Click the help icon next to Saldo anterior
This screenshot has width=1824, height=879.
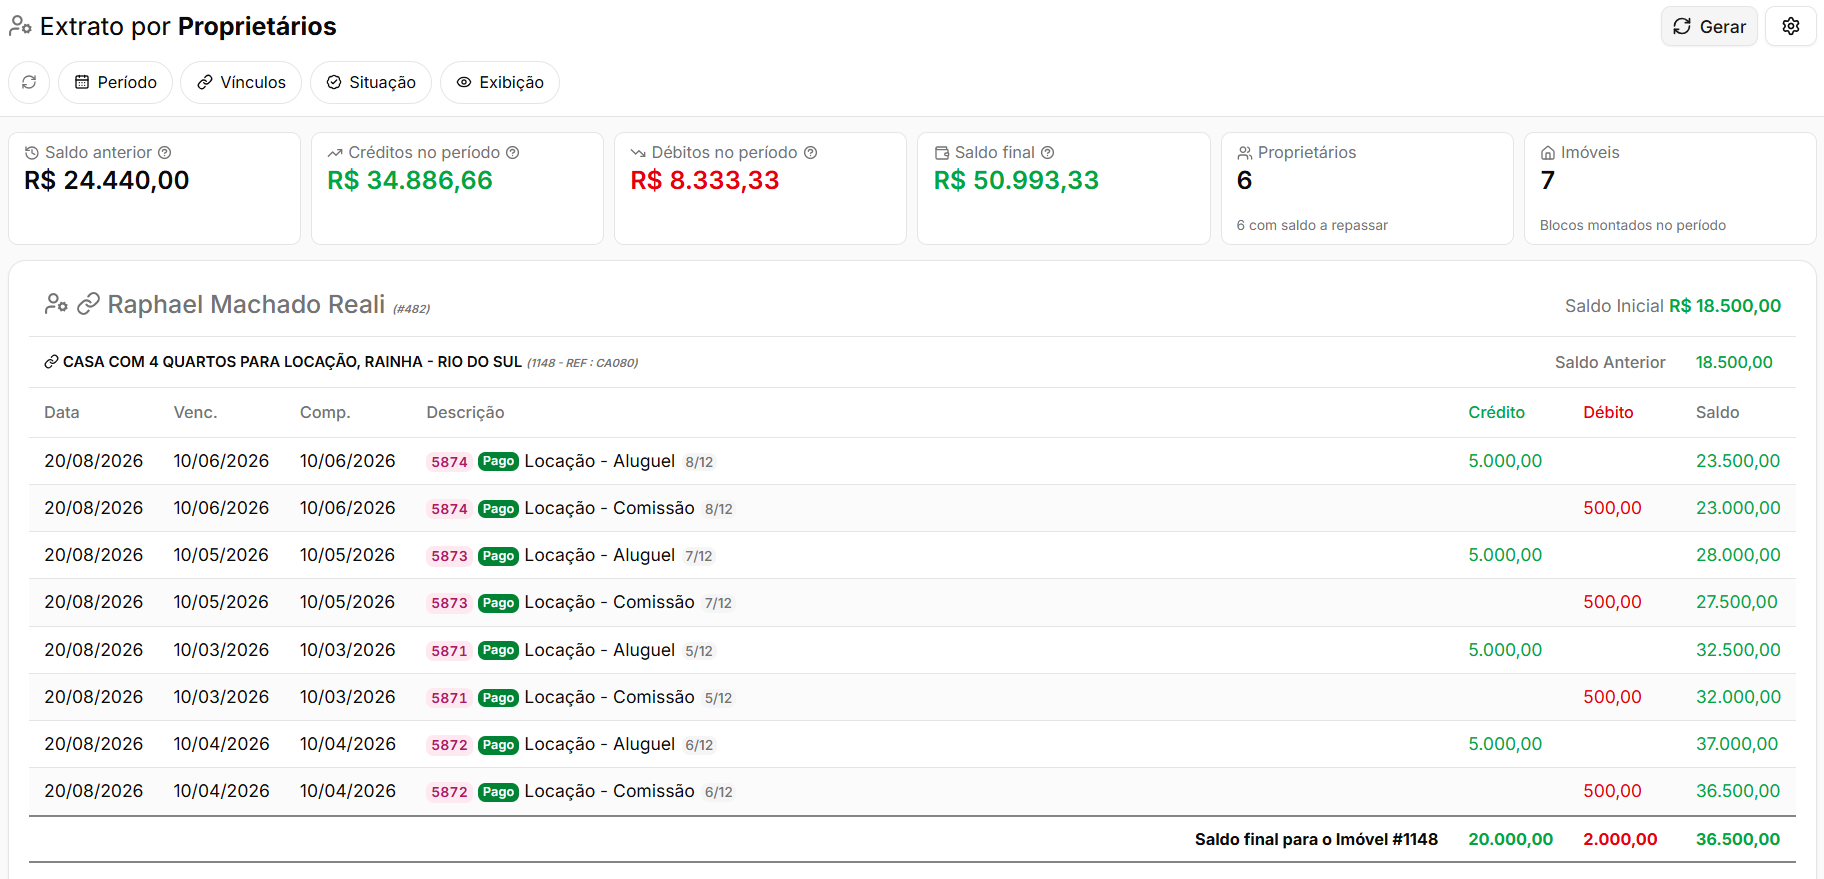tap(165, 152)
